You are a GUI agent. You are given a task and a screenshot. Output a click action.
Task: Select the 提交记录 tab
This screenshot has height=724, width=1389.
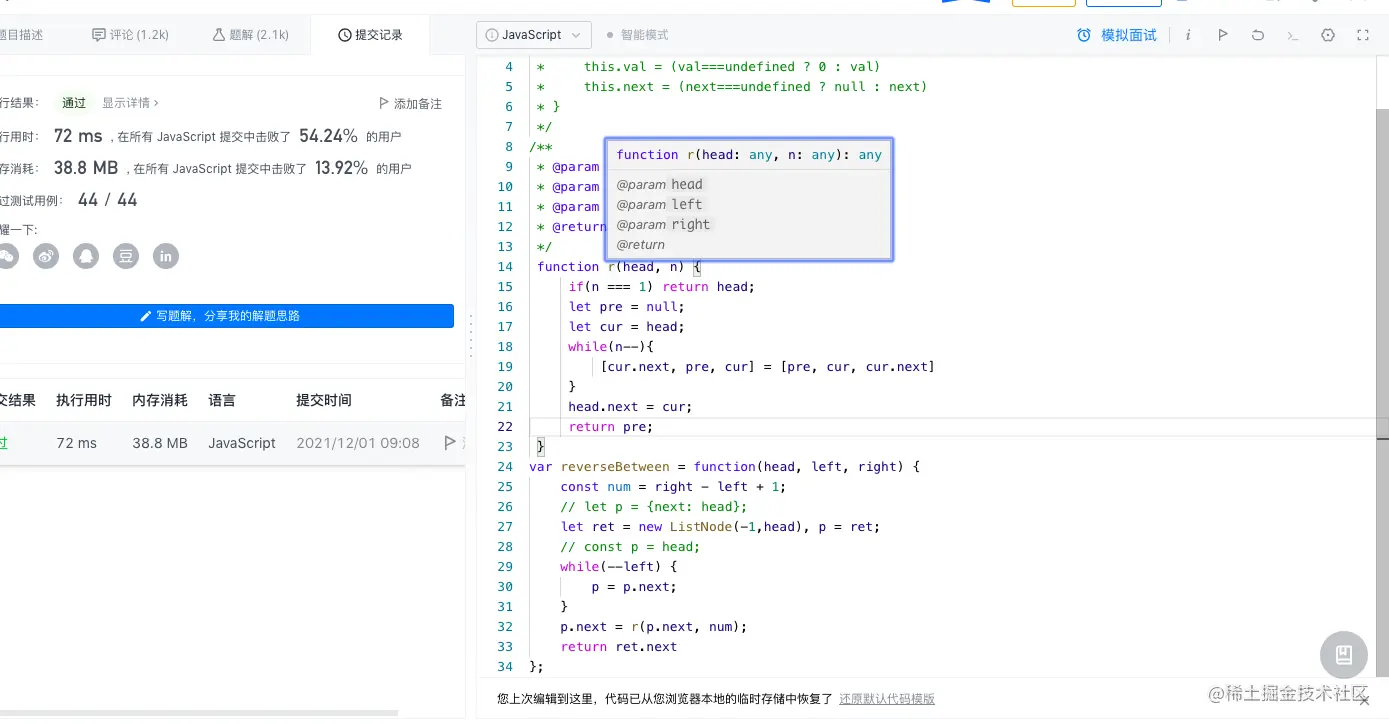pyautogui.click(x=370, y=35)
